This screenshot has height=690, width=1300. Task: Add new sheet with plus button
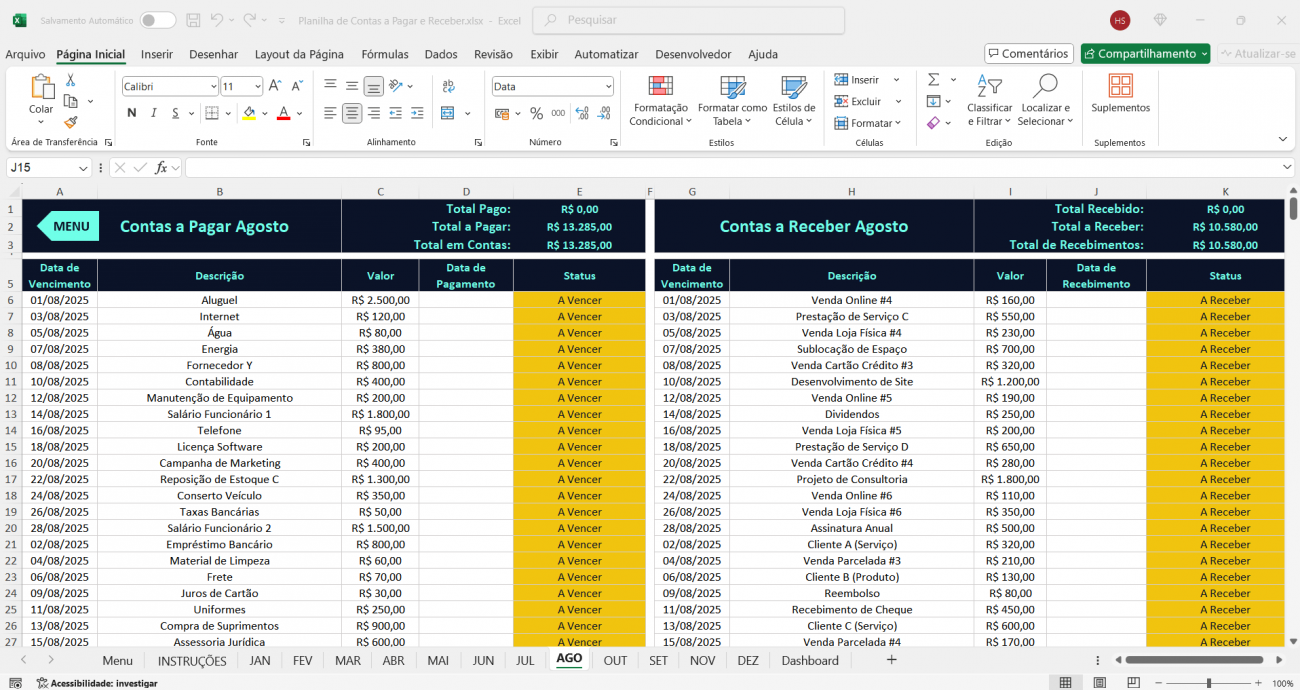point(891,660)
